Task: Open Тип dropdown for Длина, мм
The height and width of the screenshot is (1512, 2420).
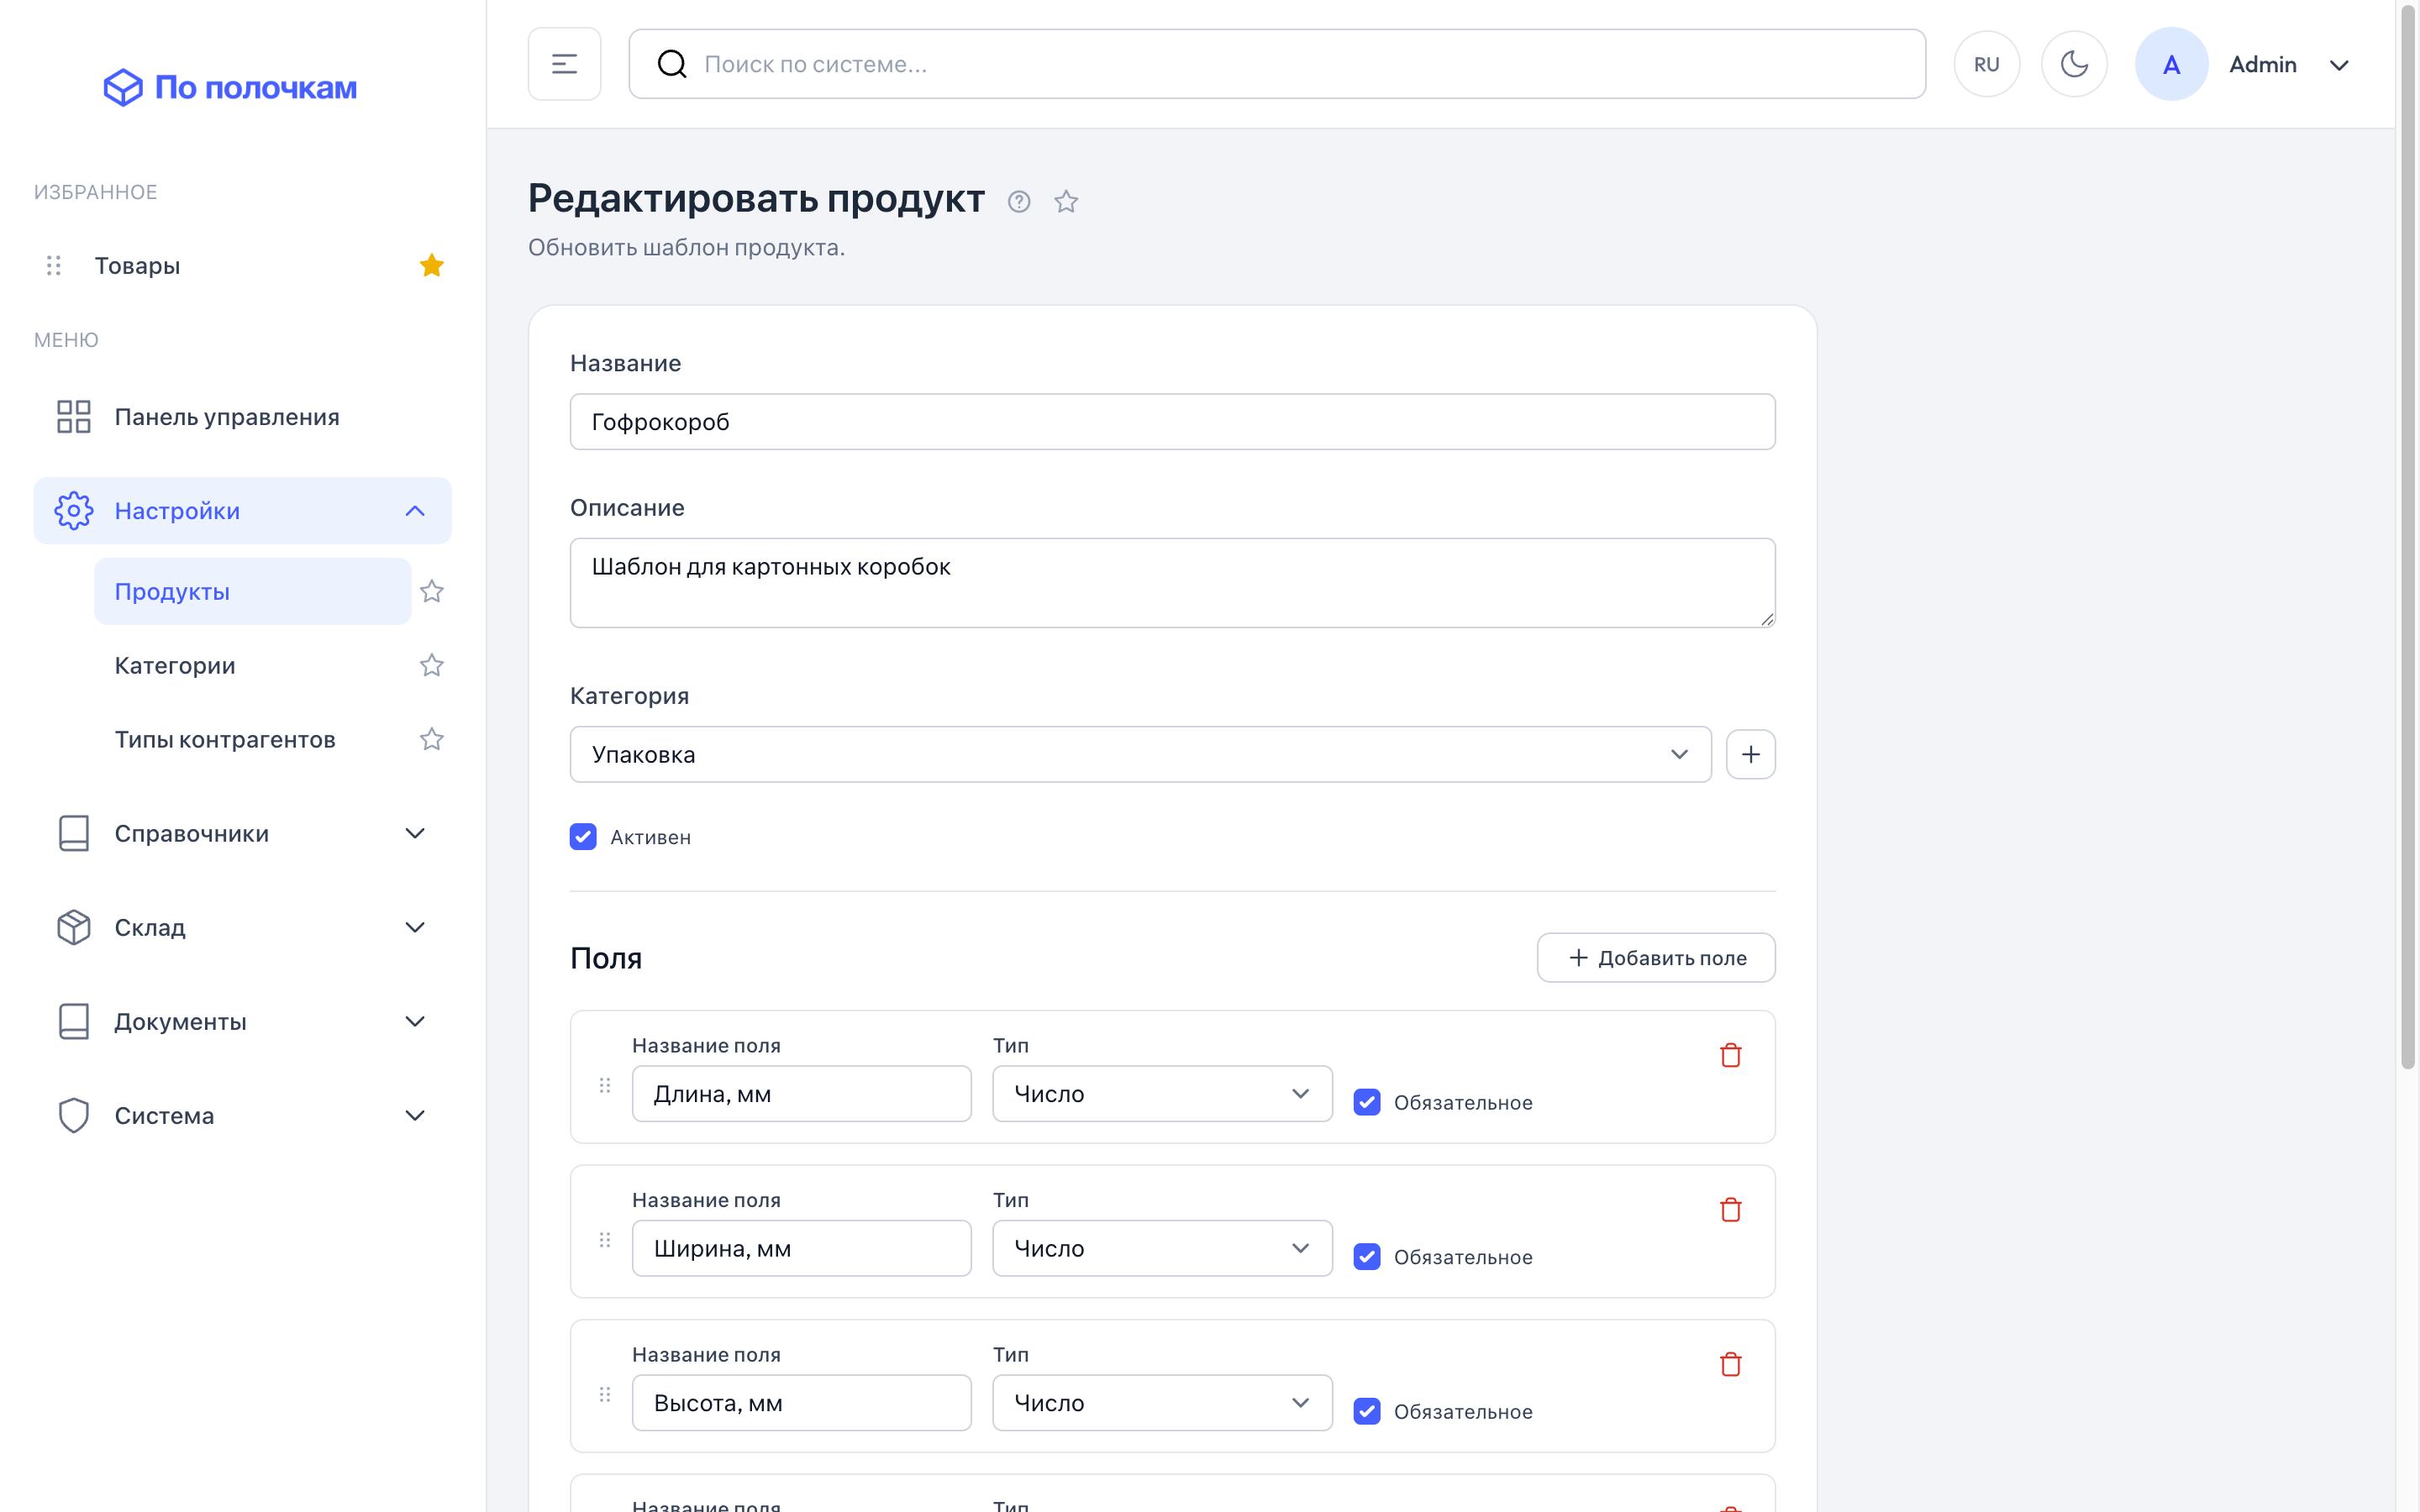Action: pos(1163,1094)
